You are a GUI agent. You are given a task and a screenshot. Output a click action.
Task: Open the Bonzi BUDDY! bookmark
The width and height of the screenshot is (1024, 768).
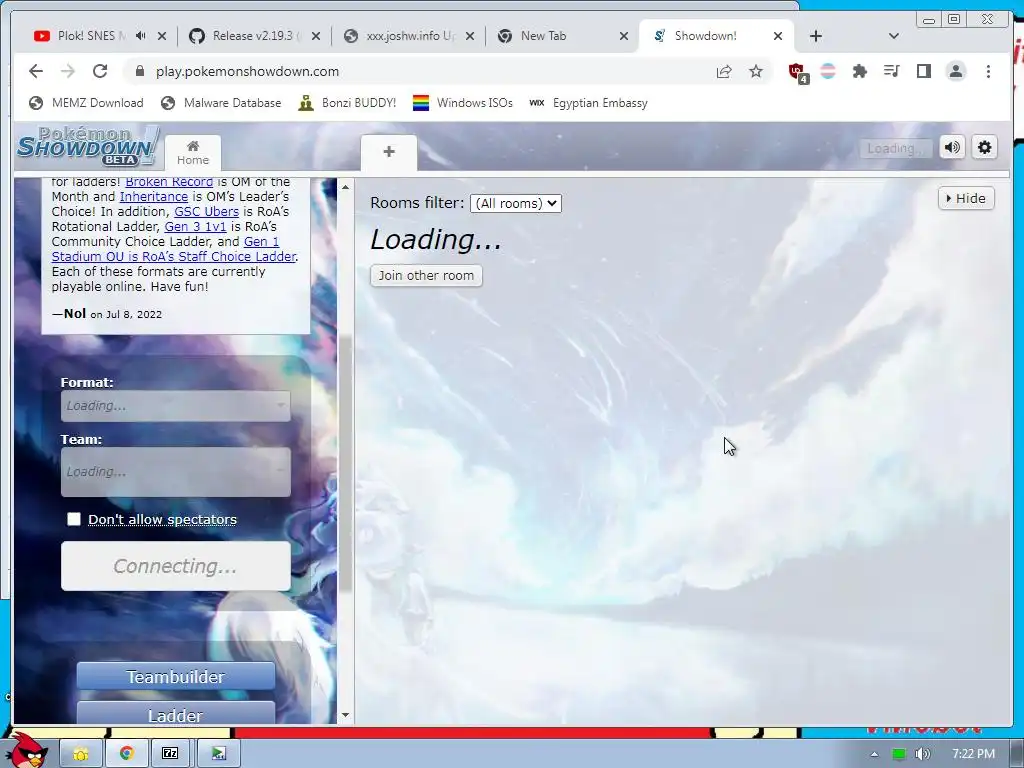coord(347,103)
